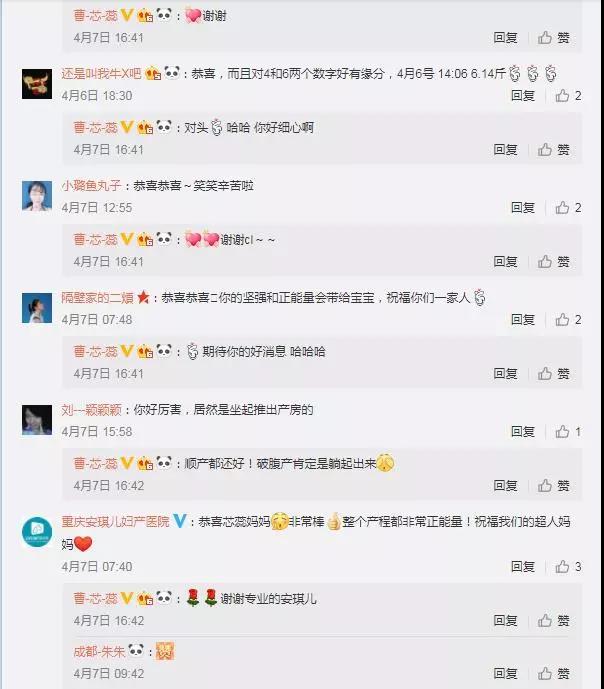Screen dimensions: 604x689
Task: Reply to 重庆安琪儿妇产医院's comment
Action: pos(523,566)
